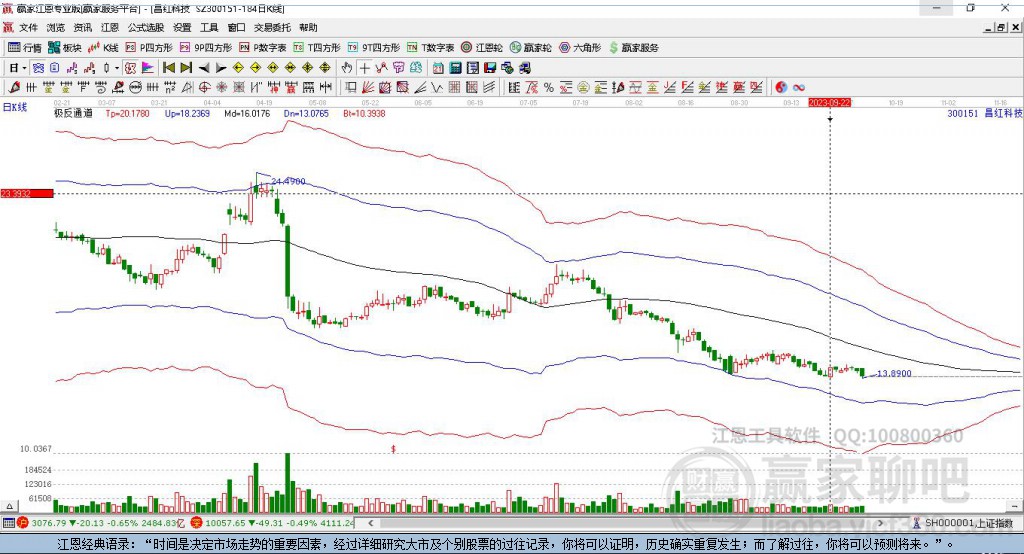Click the SH000001 上证指数 status entry
Image resolution: width=1024 pixels, height=554 pixels.
coord(964,523)
